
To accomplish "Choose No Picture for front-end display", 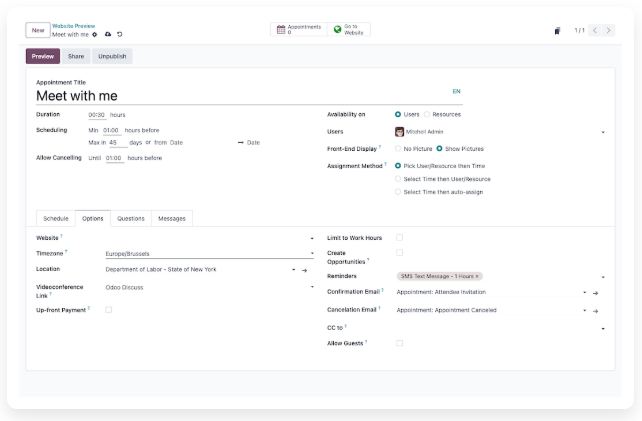I will point(398,148).
